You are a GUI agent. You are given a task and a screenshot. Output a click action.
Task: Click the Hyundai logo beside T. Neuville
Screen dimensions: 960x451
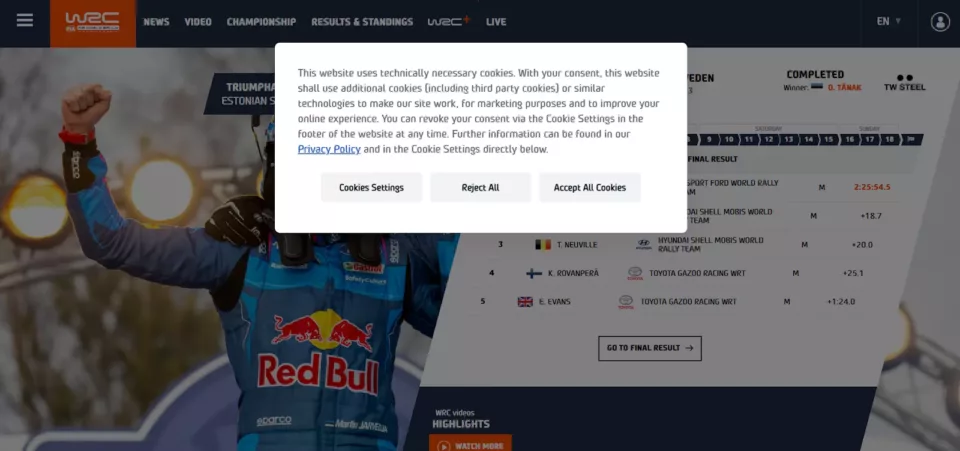coord(643,244)
